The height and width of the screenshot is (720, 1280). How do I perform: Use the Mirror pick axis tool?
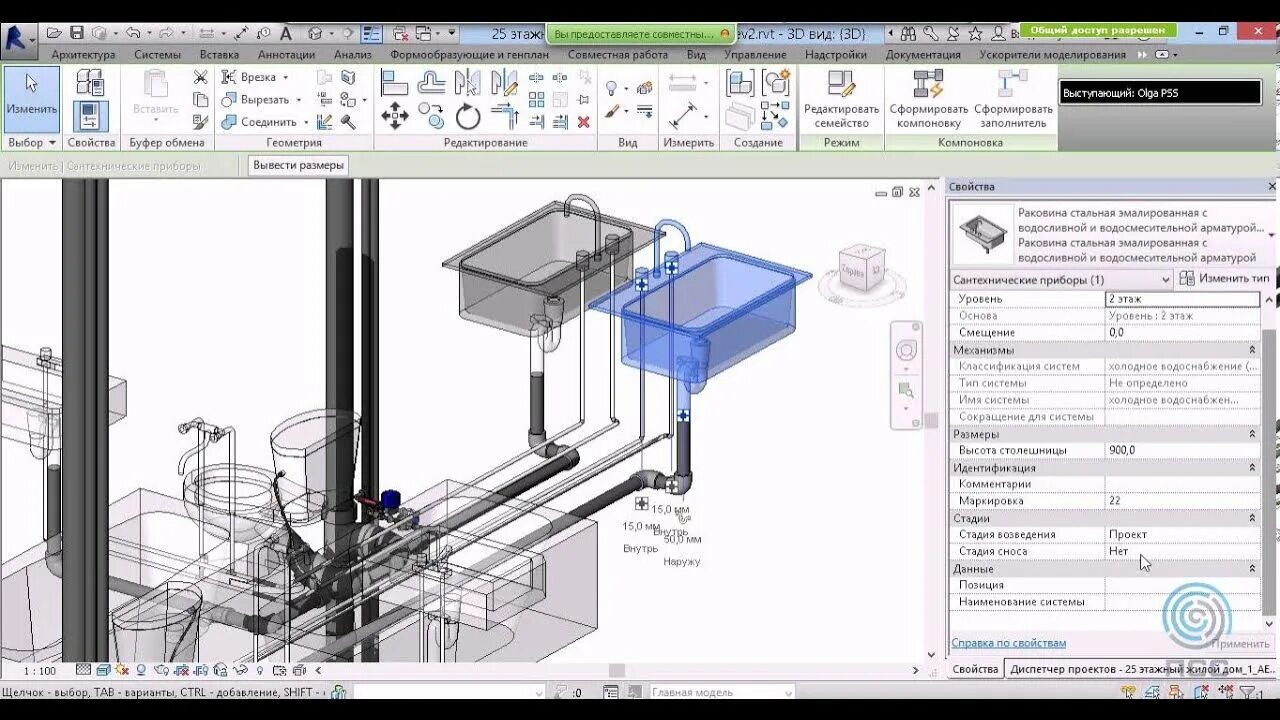[467, 81]
